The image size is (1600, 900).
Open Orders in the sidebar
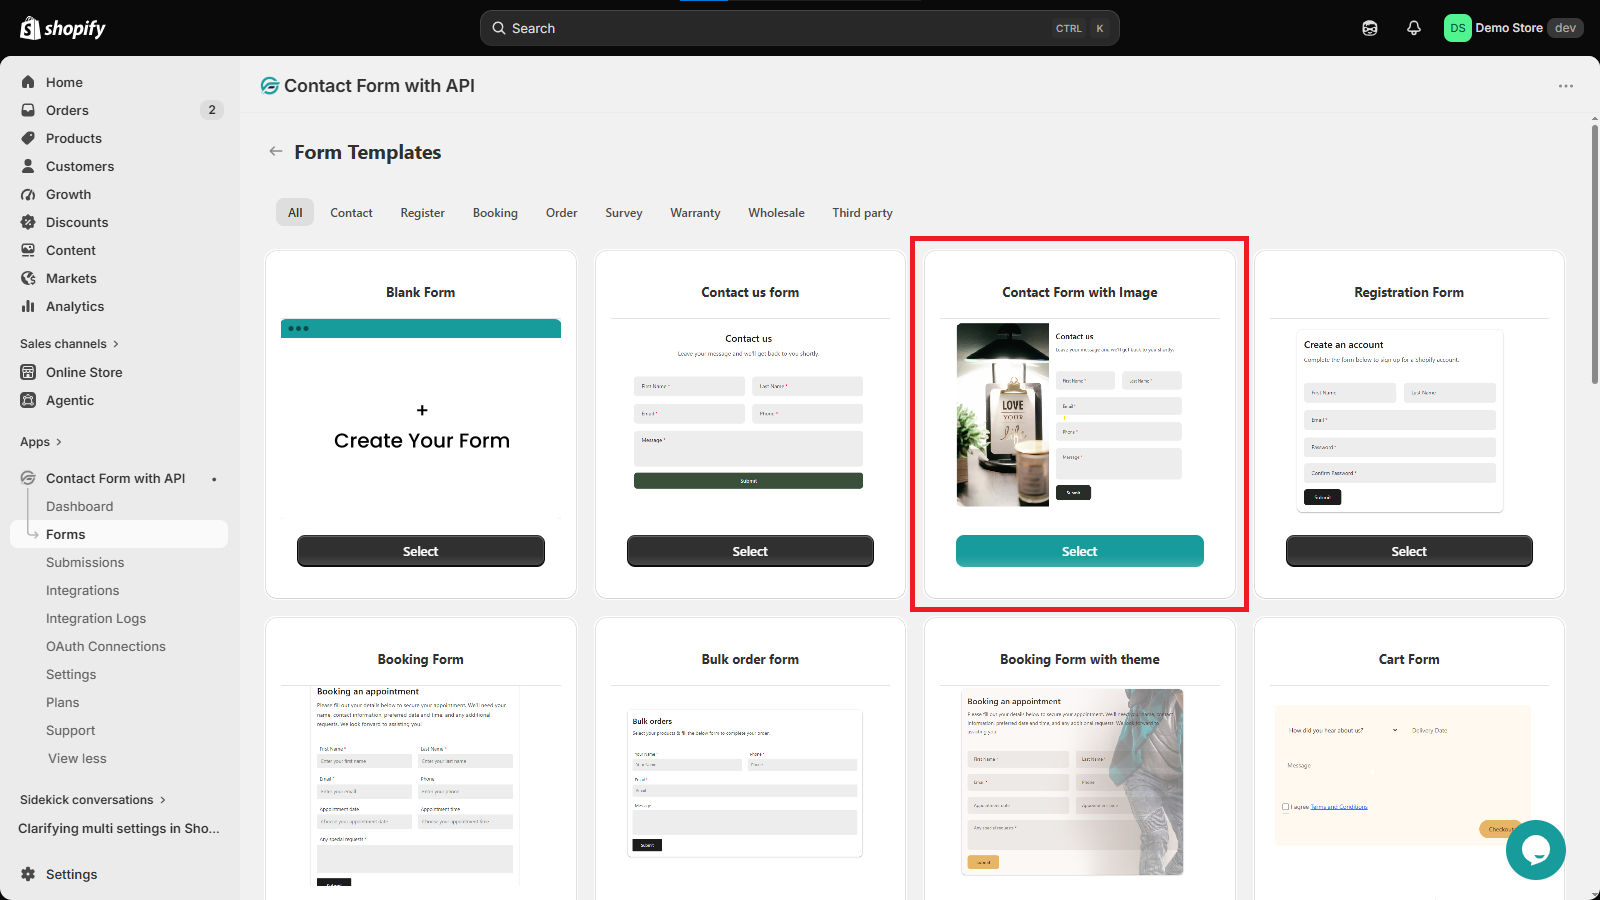(x=67, y=110)
